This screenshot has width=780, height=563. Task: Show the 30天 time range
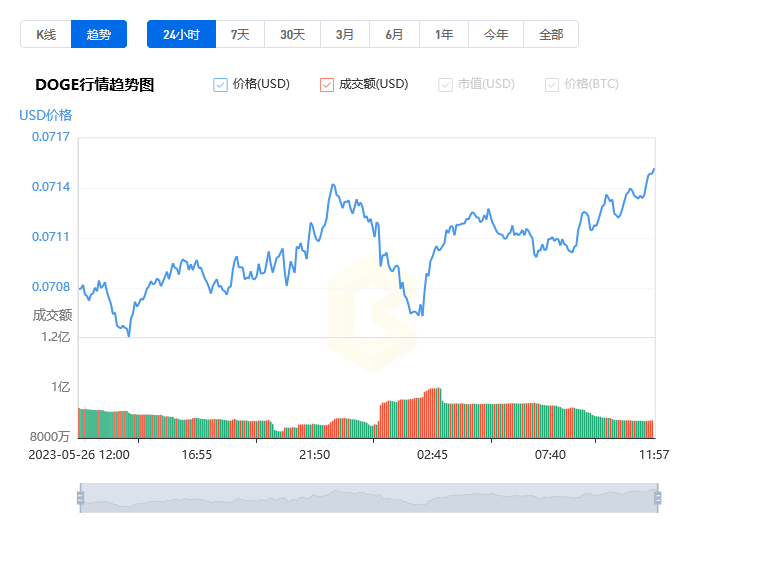coord(292,34)
